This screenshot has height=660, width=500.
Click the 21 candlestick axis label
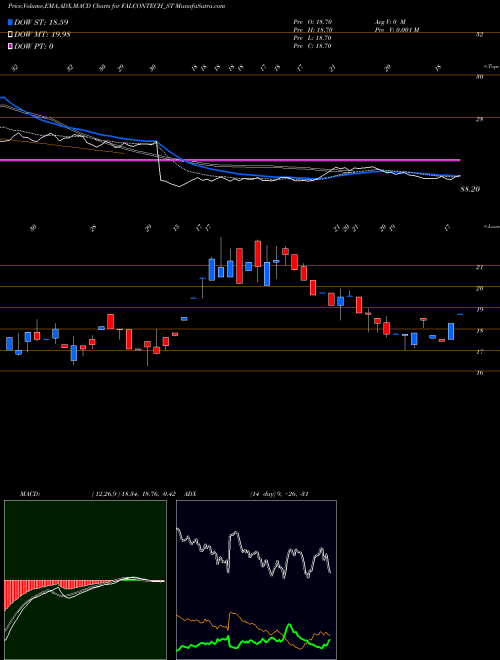(x=479, y=267)
